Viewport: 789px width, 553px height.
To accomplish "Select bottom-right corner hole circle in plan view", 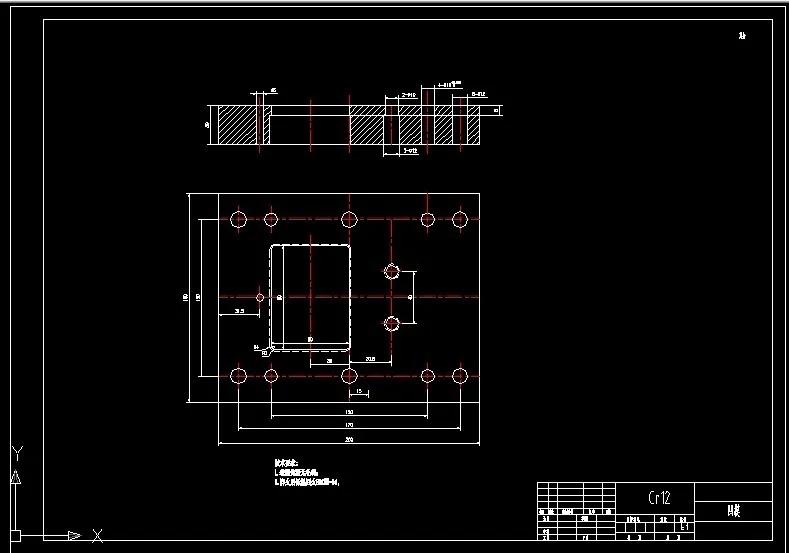I will pos(460,376).
